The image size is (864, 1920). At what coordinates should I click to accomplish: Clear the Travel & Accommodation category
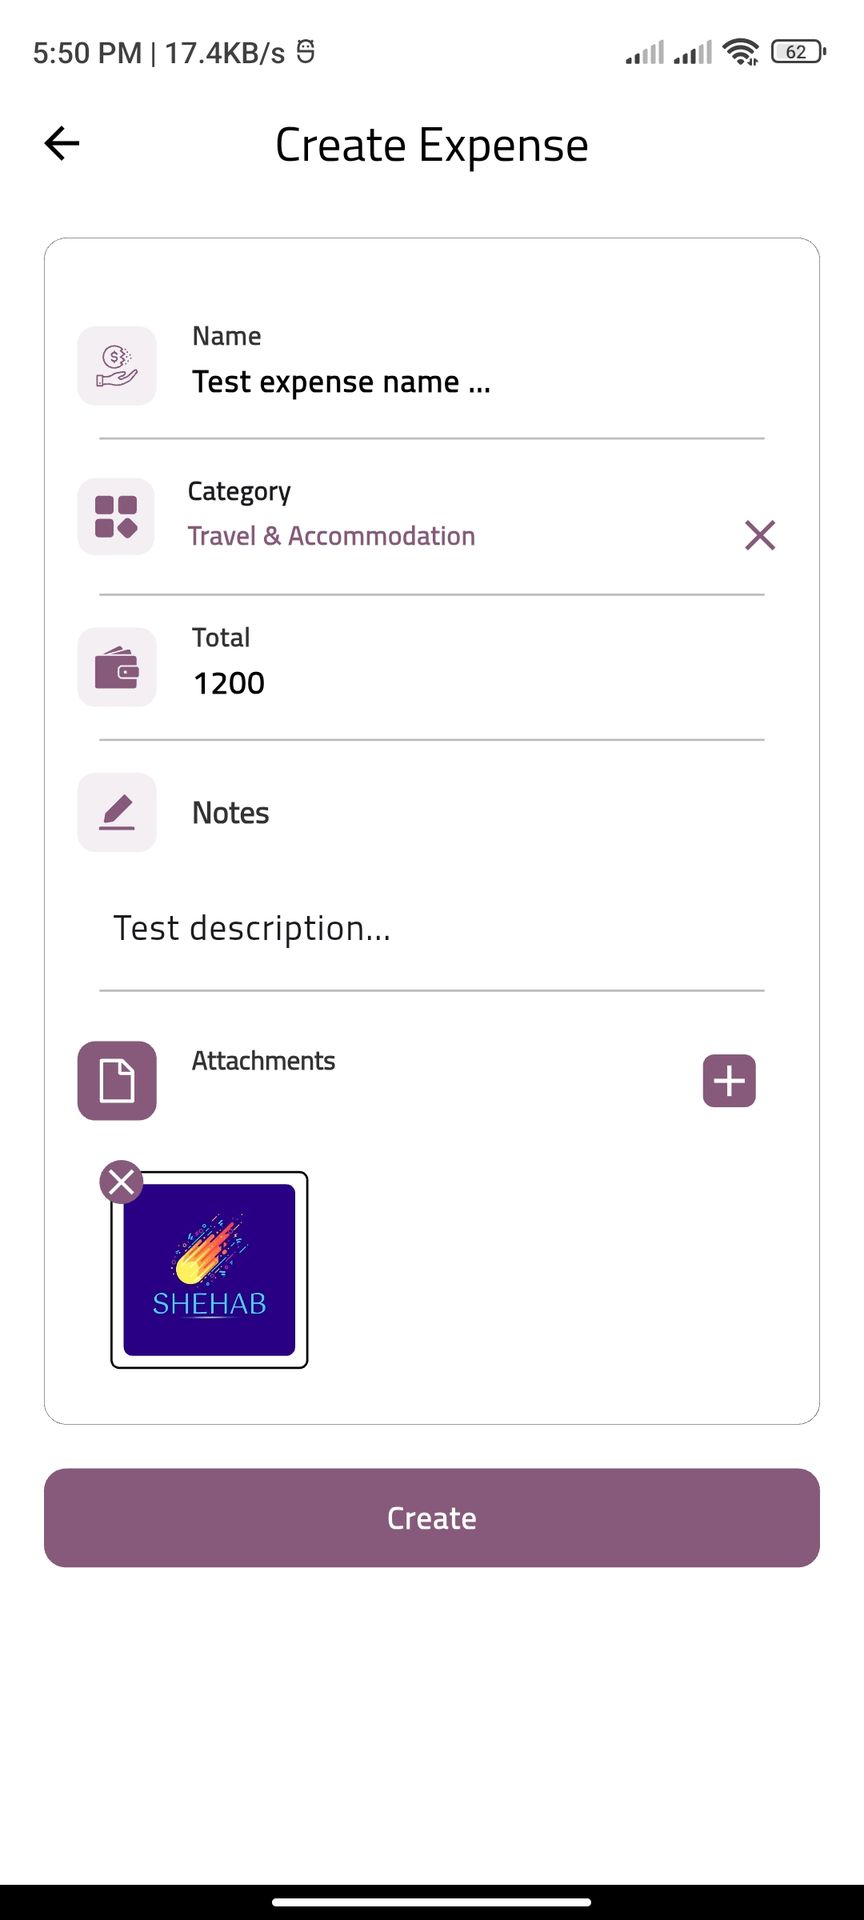pyautogui.click(x=760, y=536)
